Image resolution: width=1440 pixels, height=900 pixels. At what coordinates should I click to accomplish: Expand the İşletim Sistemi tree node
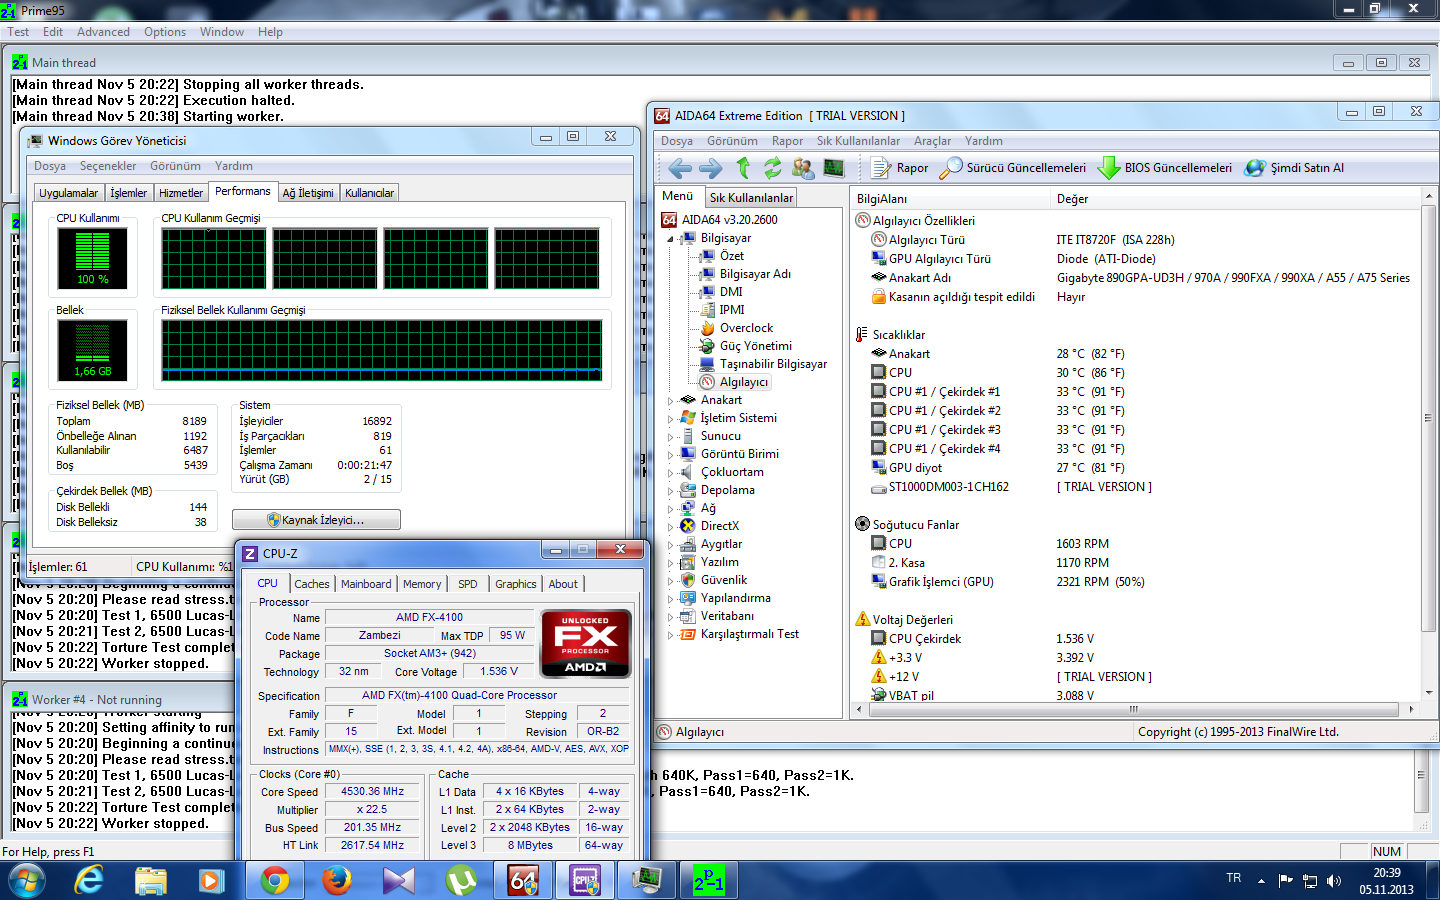pyautogui.click(x=671, y=418)
